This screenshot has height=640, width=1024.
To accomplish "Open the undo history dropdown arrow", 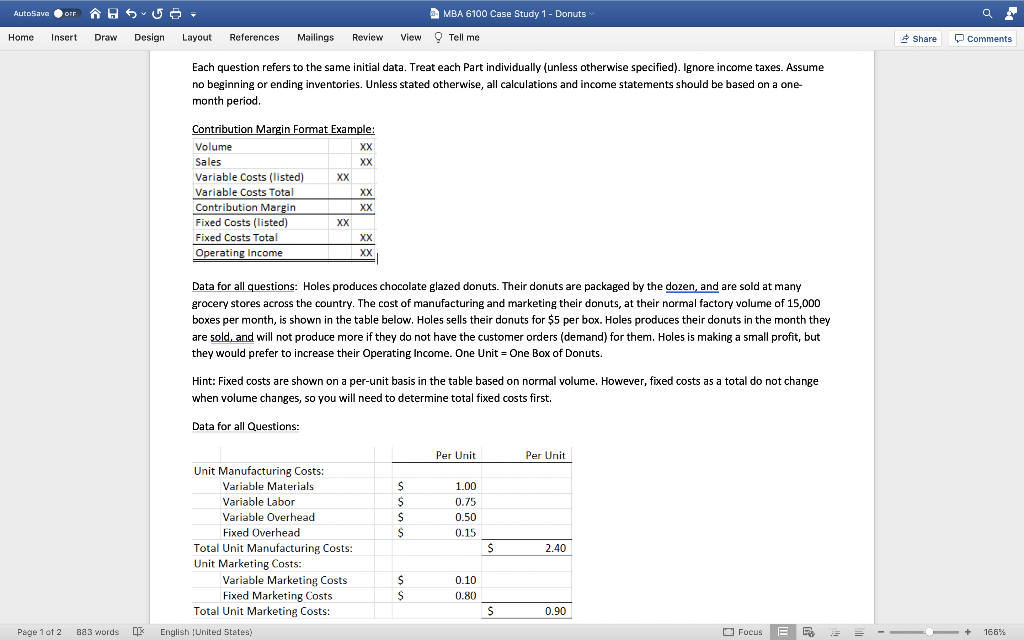I will point(143,14).
